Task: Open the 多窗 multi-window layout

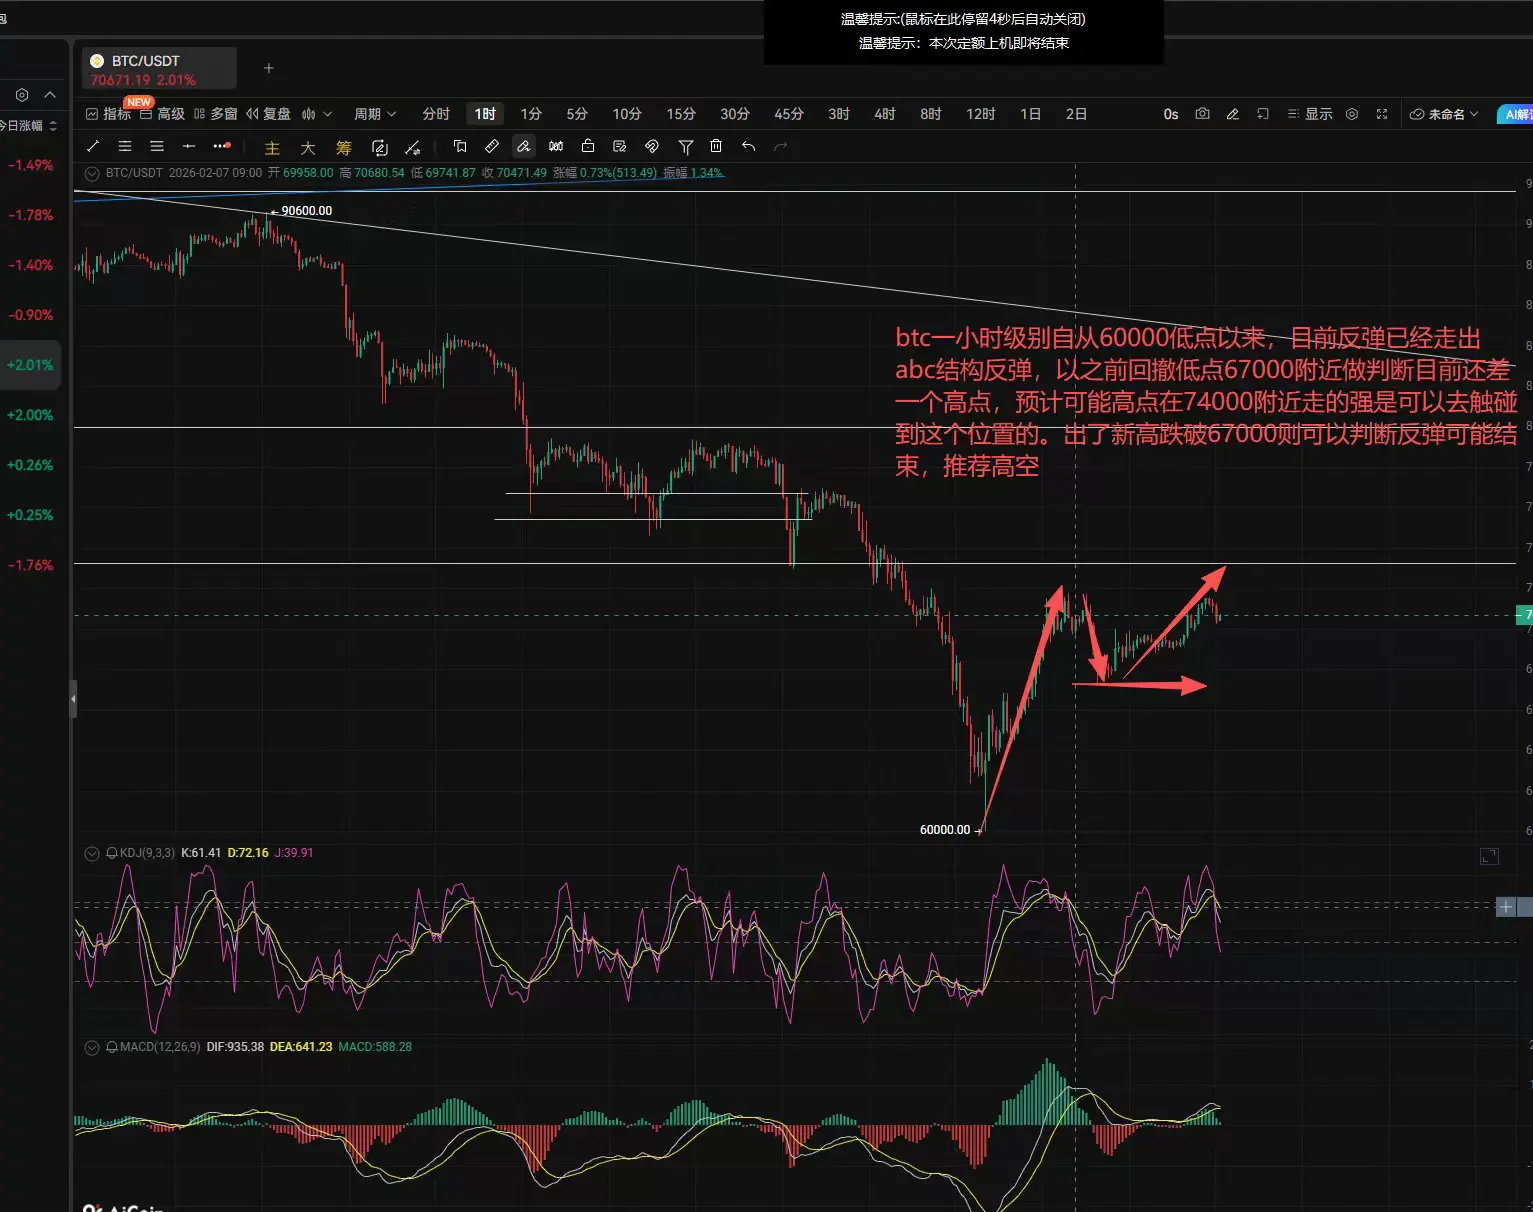Action: point(215,114)
